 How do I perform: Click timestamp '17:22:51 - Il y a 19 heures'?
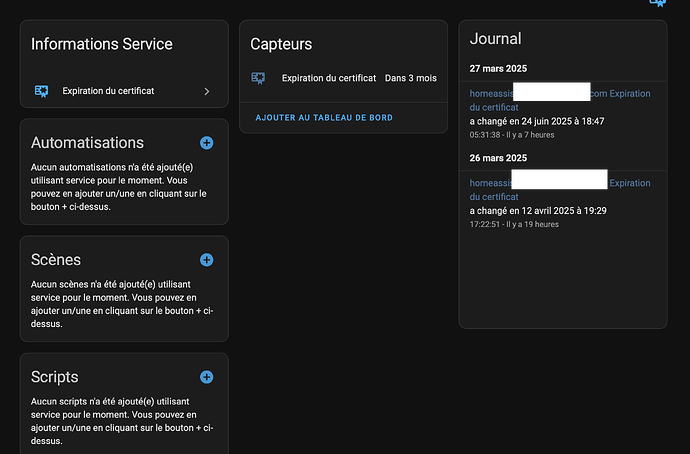point(514,224)
